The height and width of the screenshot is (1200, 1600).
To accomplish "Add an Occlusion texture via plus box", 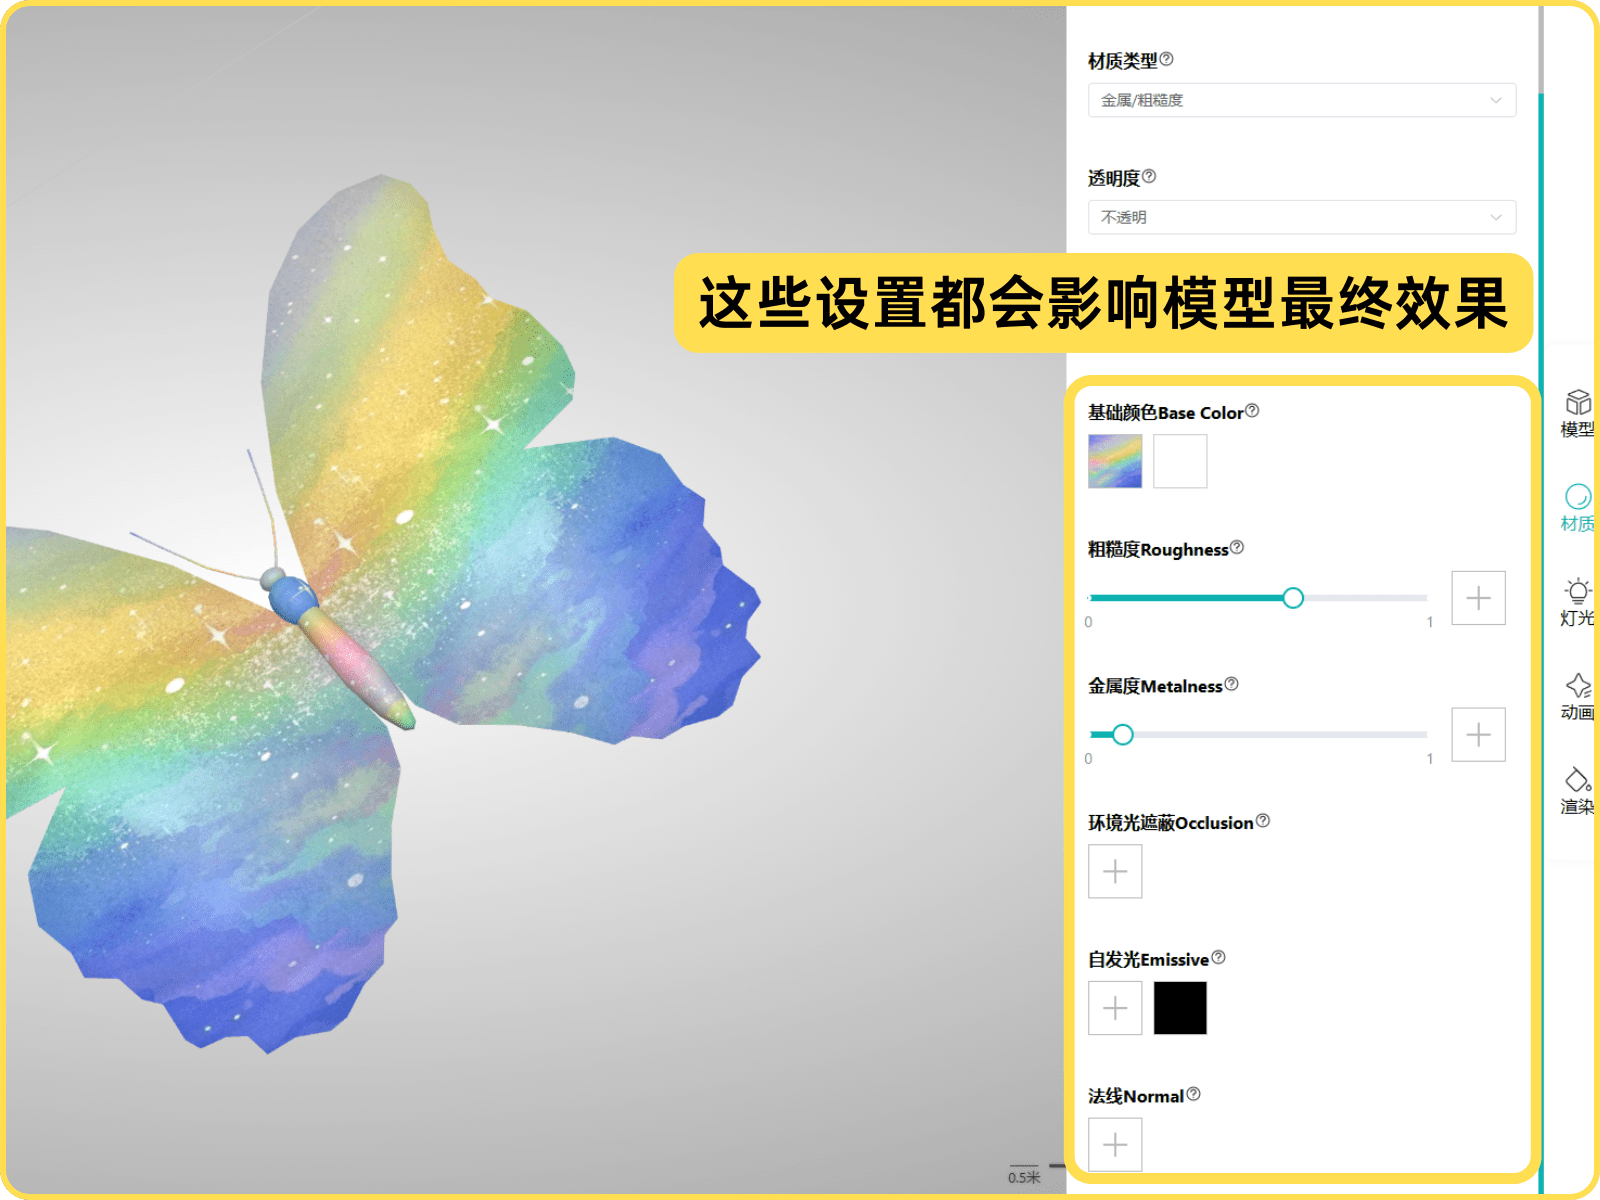I will (1115, 871).
